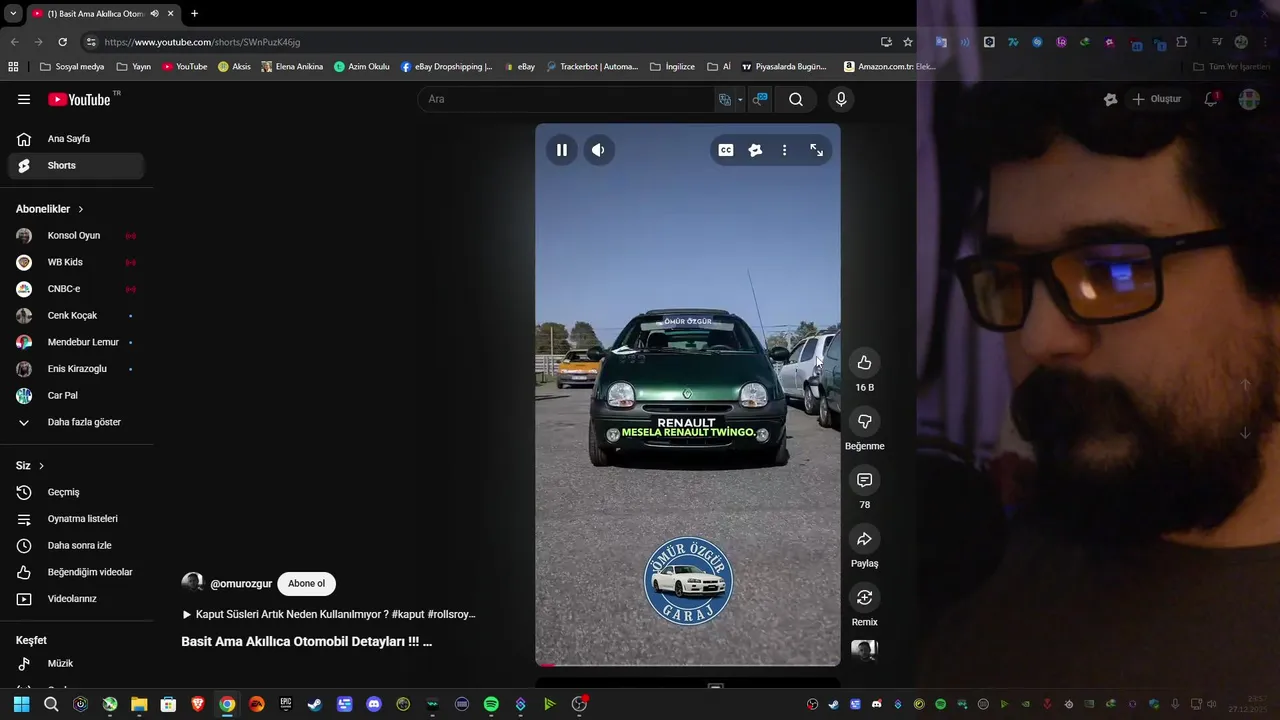This screenshot has height=720, width=1280.
Task: Open the sound thumbnail below Remix
Action: 864,650
